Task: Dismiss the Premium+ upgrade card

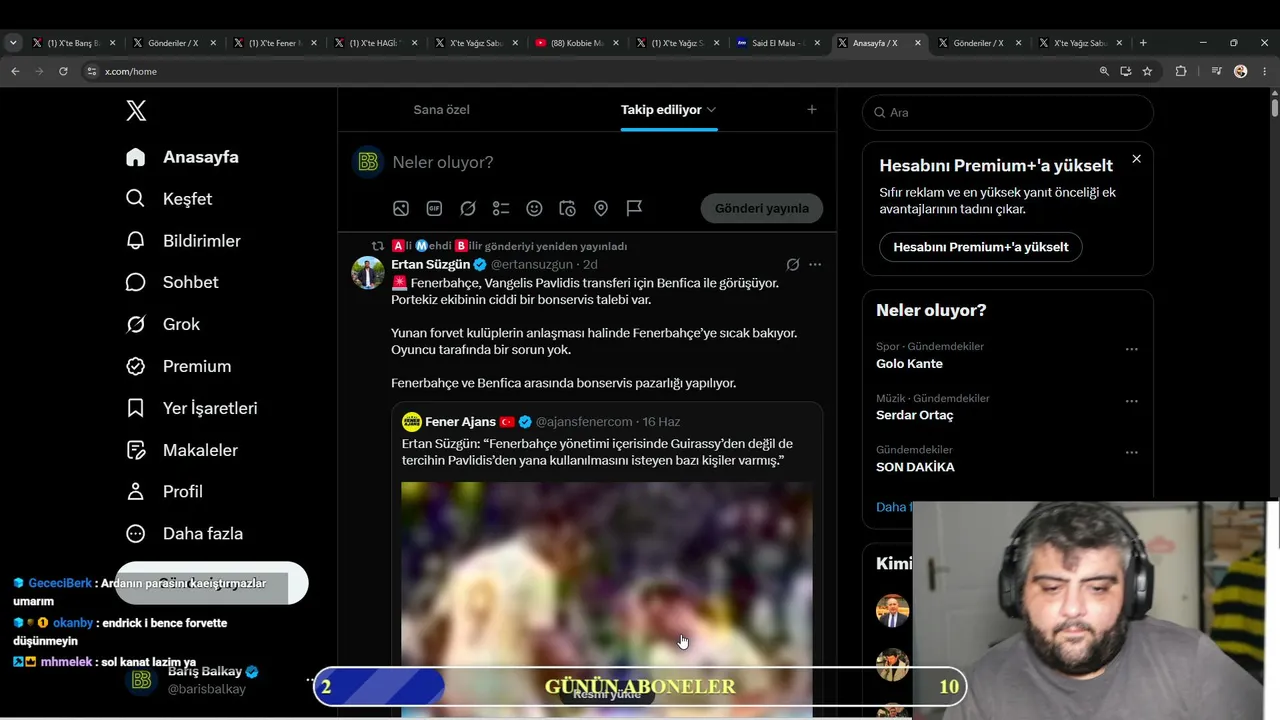Action: click(1136, 159)
